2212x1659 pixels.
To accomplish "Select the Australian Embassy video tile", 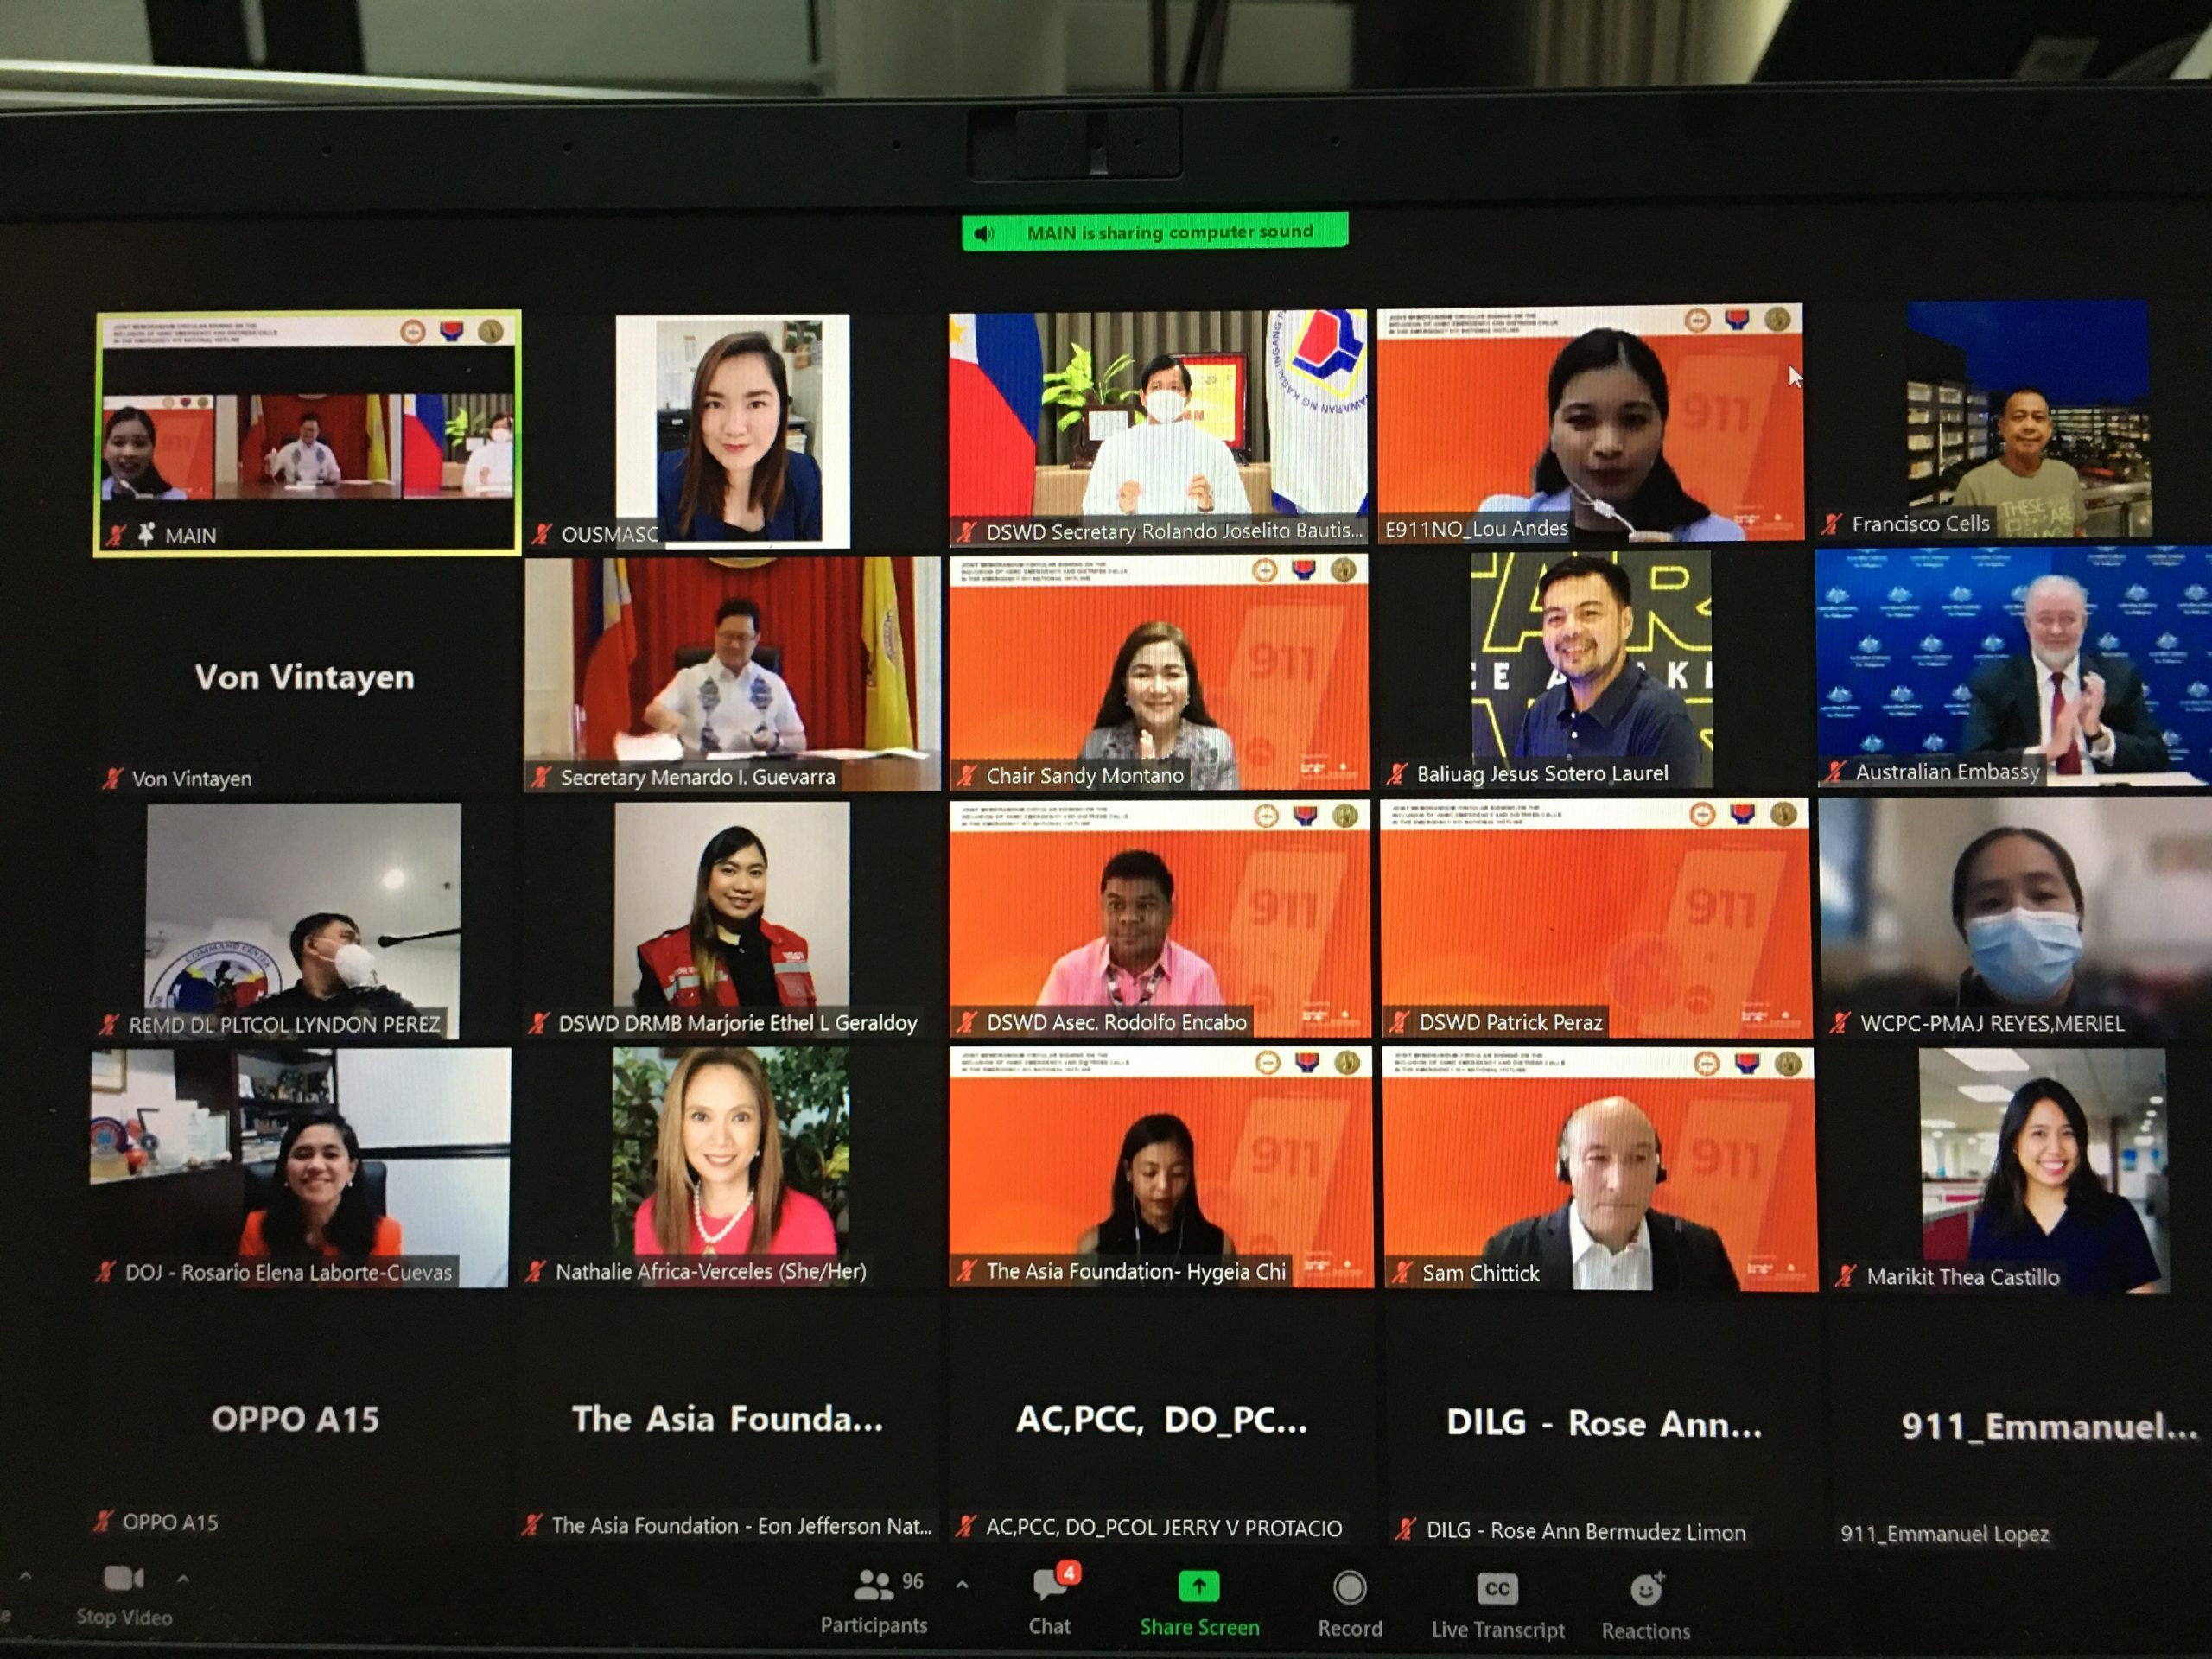I will coord(2014,666).
